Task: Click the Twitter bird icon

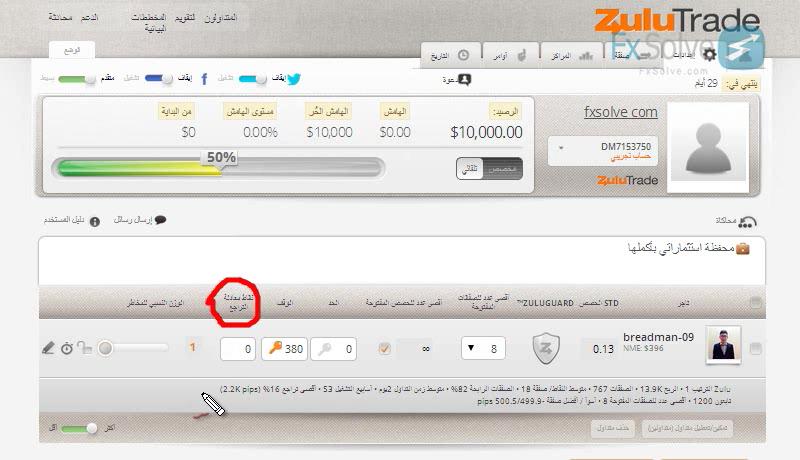Action: point(294,79)
